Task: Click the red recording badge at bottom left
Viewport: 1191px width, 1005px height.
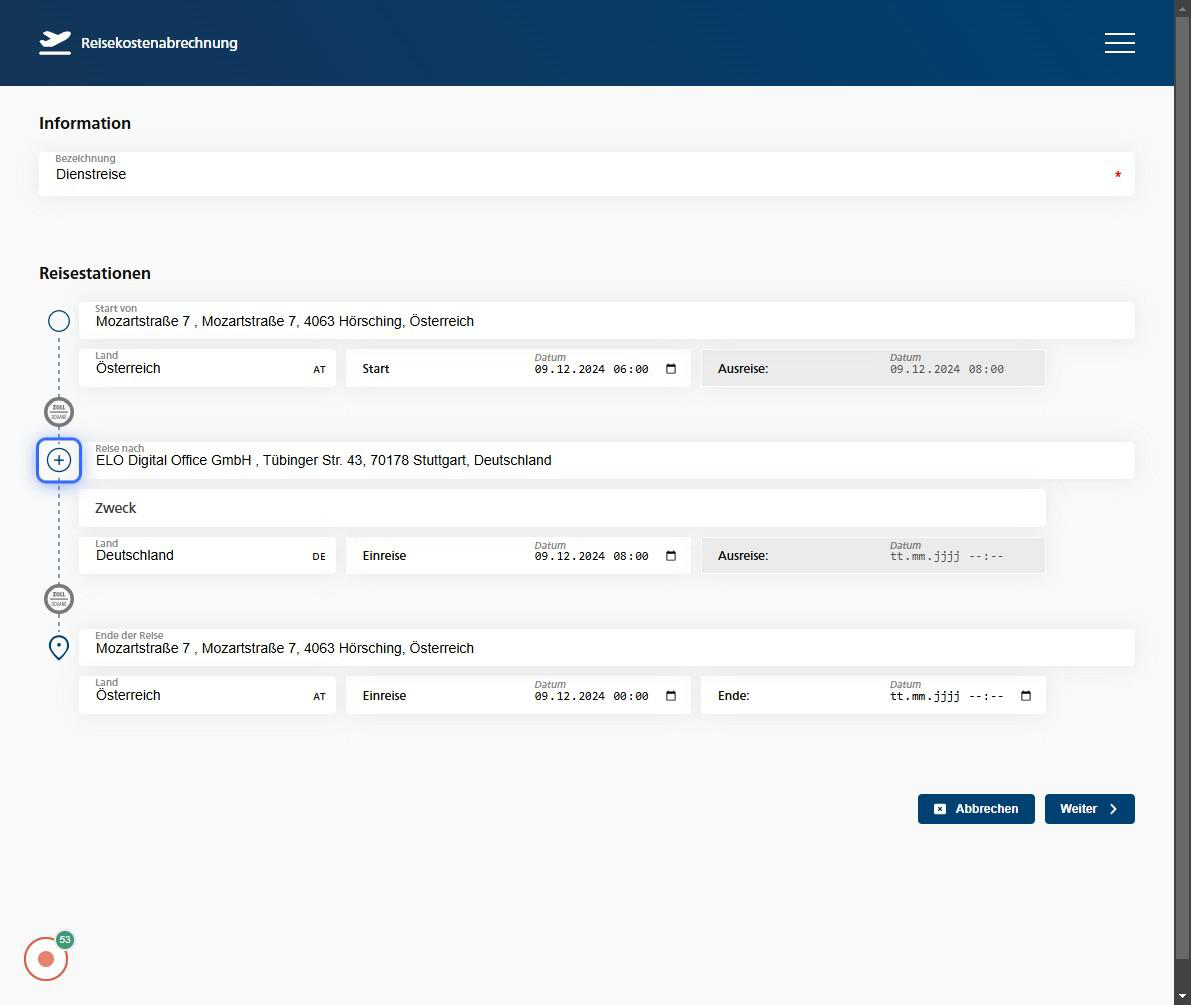Action: click(46, 958)
